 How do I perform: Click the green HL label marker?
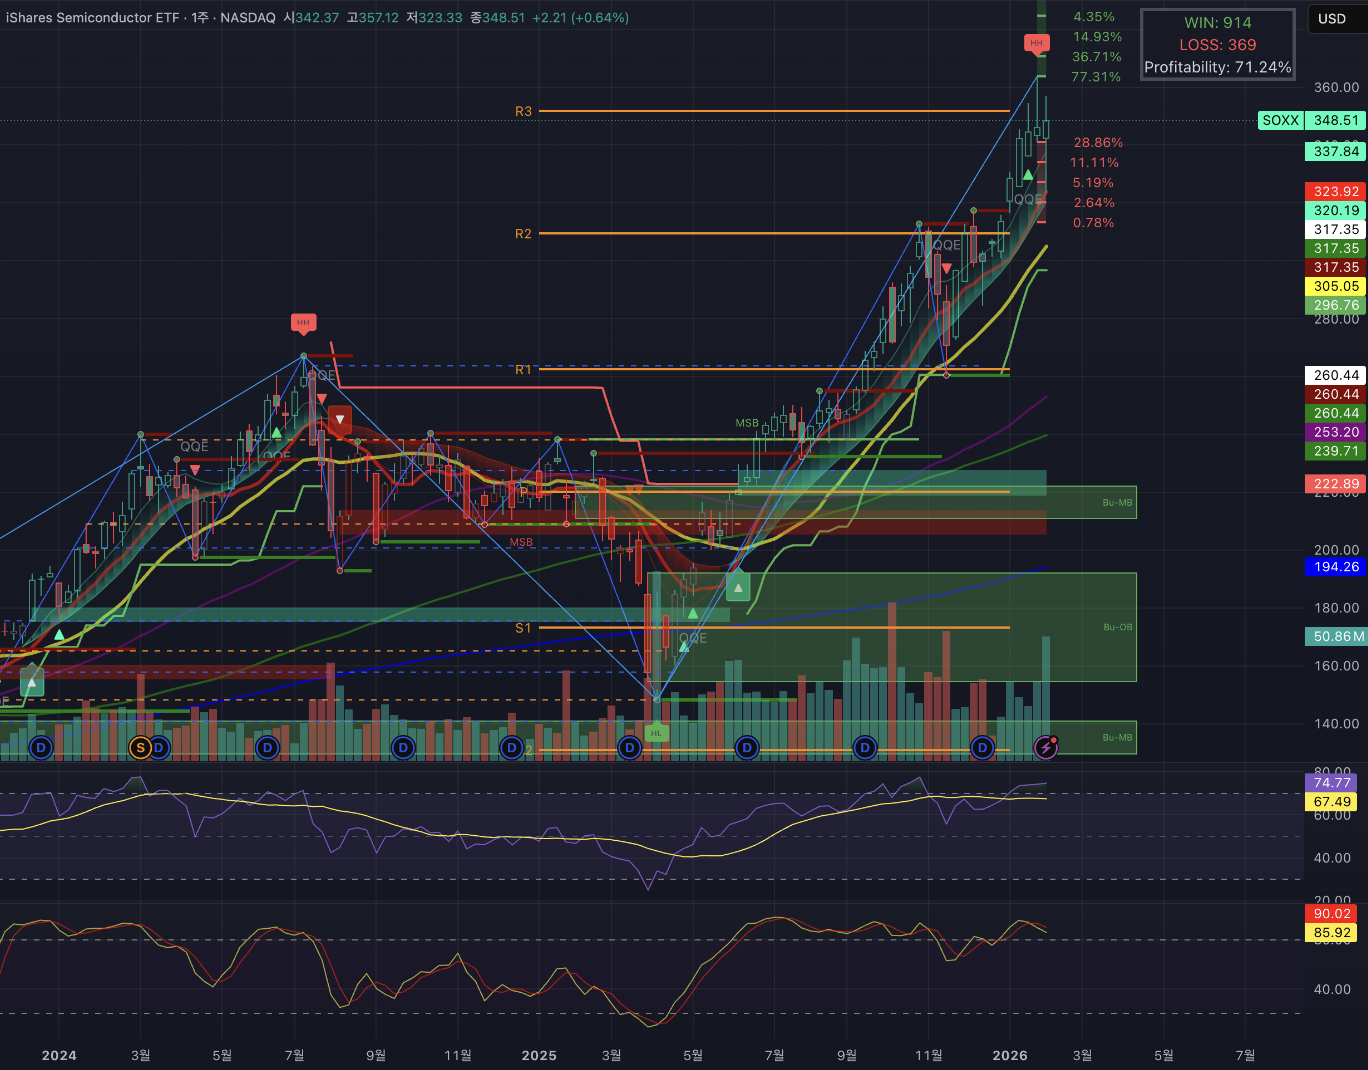(x=656, y=733)
